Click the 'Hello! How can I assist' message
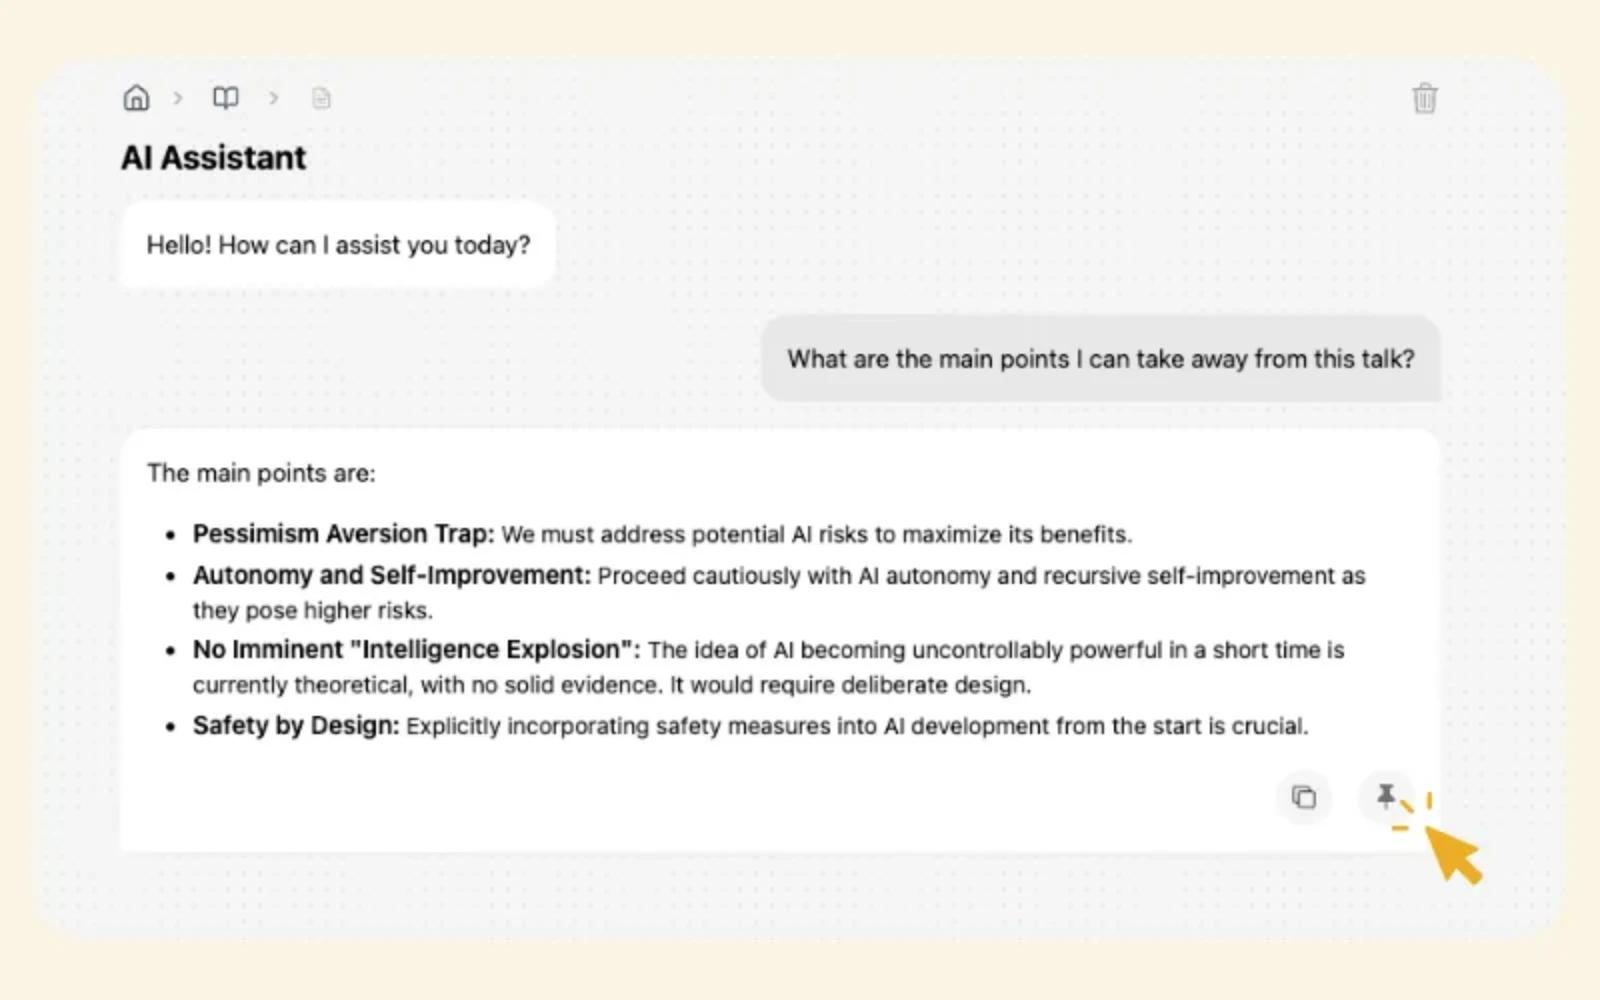Screen dimensions: 1600x1000 [338, 244]
